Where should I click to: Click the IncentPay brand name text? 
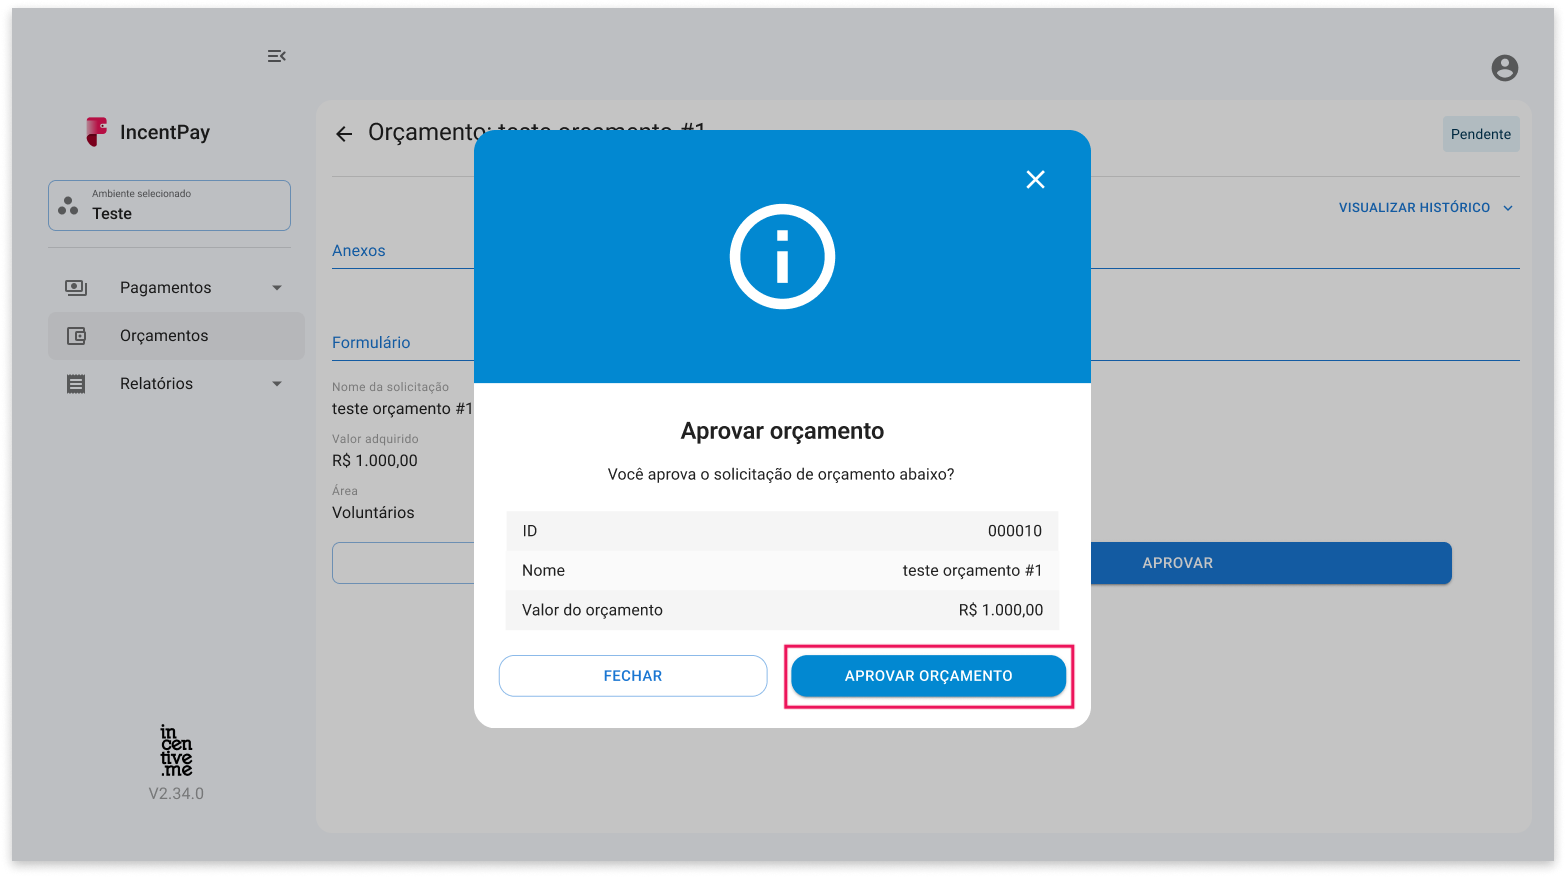[x=165, y=132]
